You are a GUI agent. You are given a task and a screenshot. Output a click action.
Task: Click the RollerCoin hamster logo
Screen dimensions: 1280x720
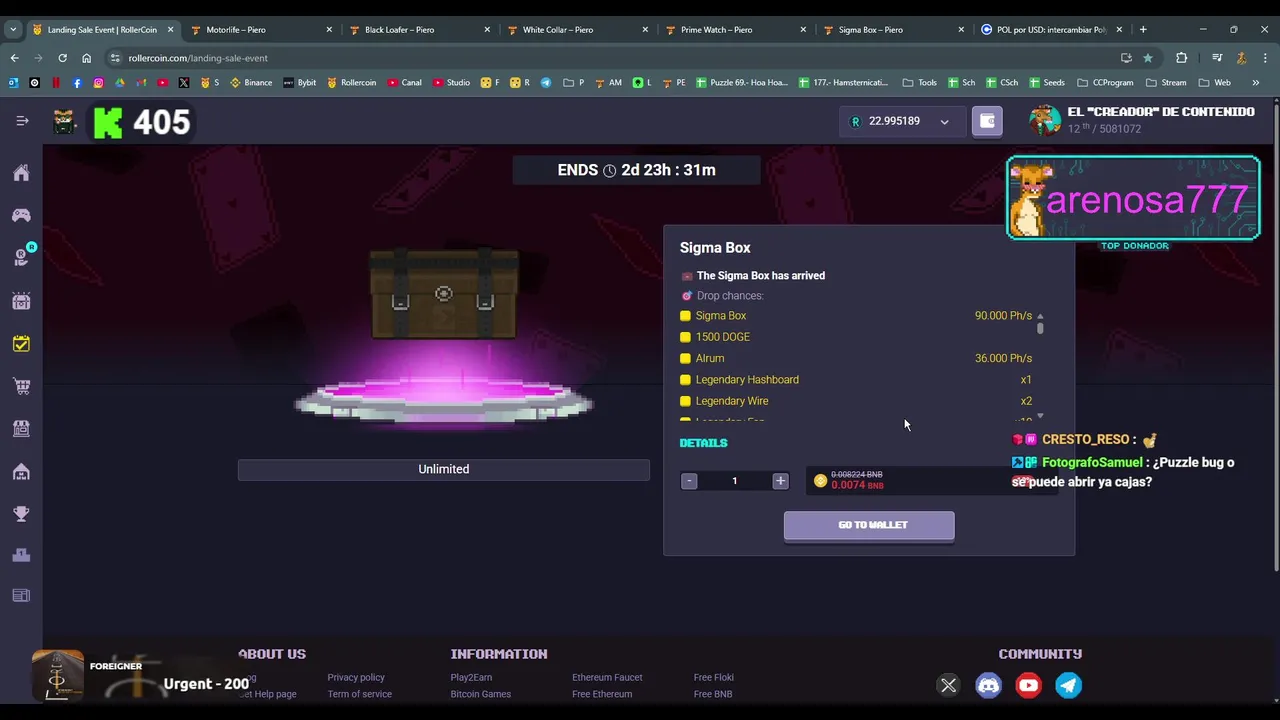(64, 122)
